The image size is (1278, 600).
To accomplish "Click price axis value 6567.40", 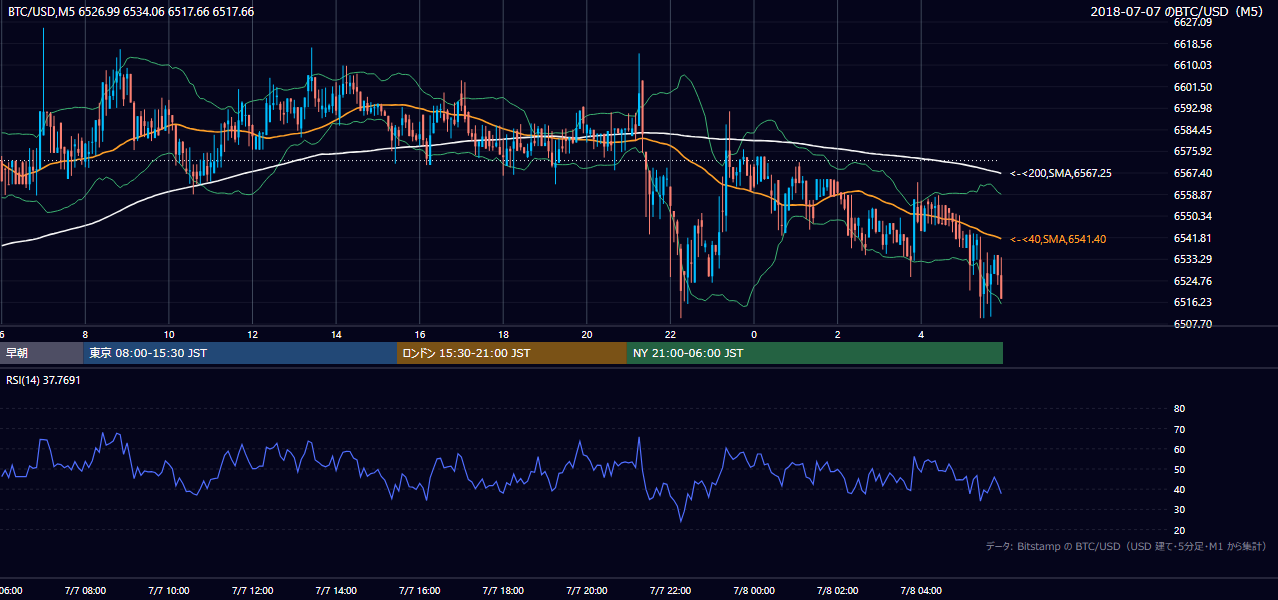I will coord(1193,173).
